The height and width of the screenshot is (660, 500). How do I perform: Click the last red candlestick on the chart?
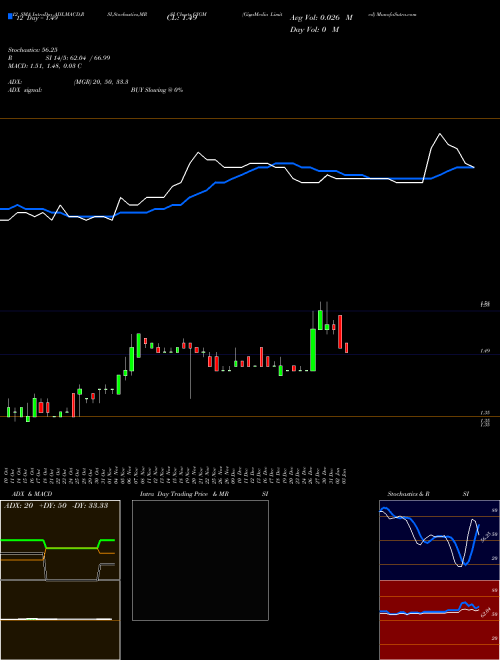point(346,348)
